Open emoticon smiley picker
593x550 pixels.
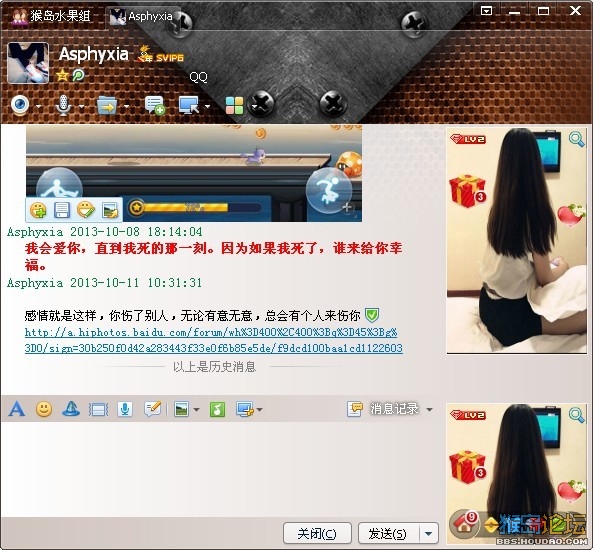(44, 409)
